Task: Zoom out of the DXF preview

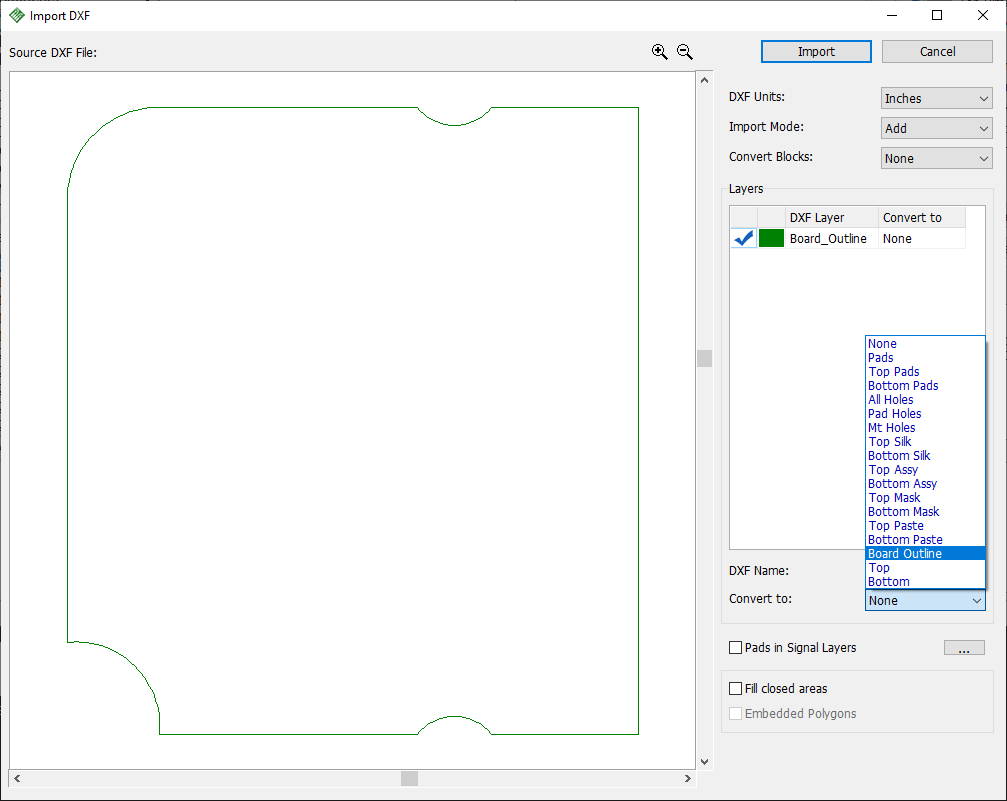Action: [685, 52]
